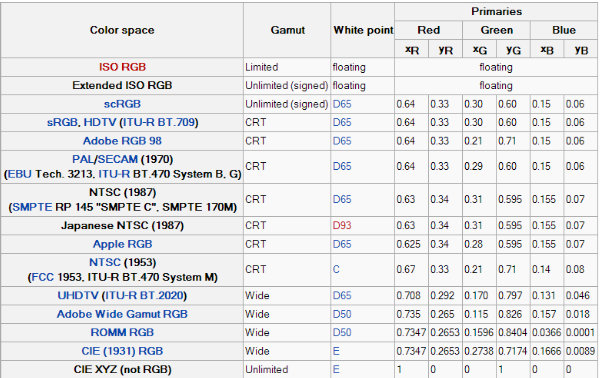Image resolution: width=600 pixels, height=378 pixels.
Task: Follow the sRGB link
Action: 63,122
